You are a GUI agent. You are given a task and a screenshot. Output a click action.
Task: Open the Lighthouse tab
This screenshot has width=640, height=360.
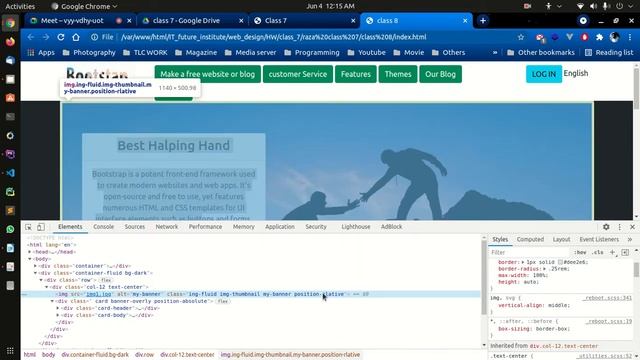coord(356,227)
